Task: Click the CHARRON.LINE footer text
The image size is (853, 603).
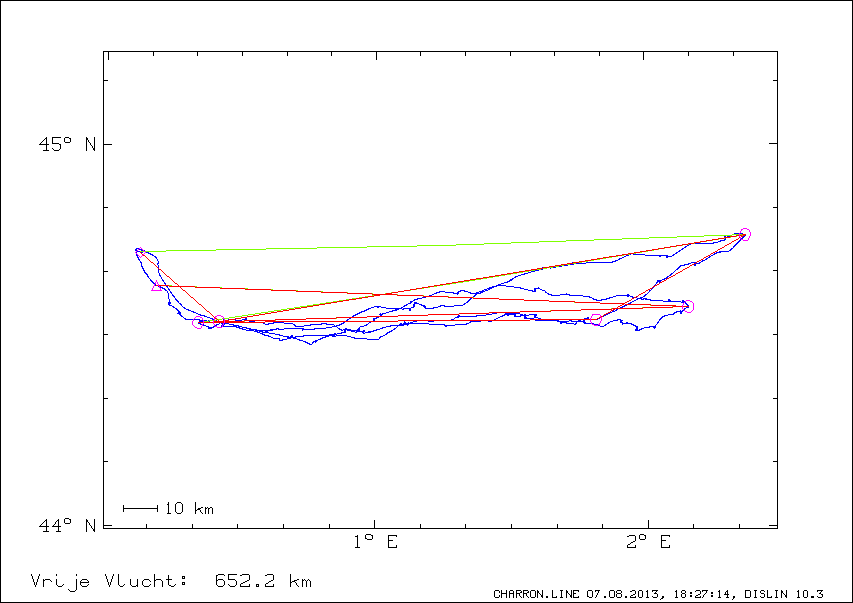Action: click(x=538, y=594)
